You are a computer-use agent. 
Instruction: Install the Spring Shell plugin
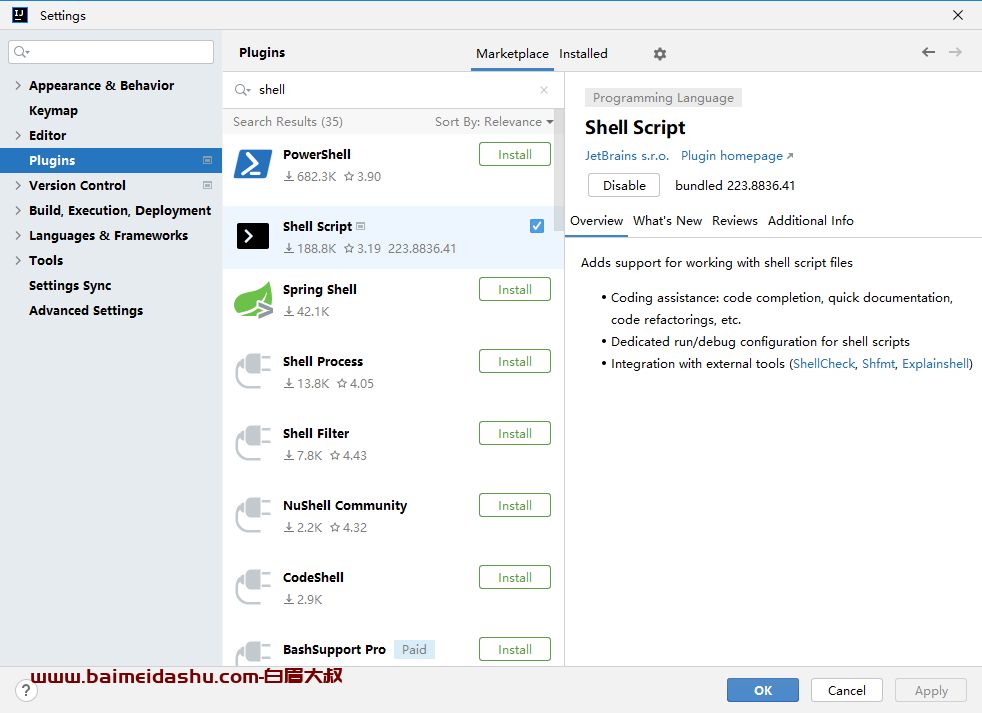pyautogui.click(x=515, y=289)
